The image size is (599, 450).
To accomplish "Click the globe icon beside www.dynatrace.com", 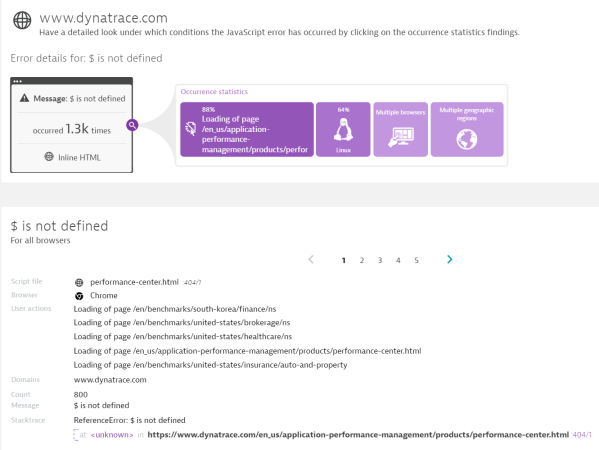I will click(x=22, y=20).
